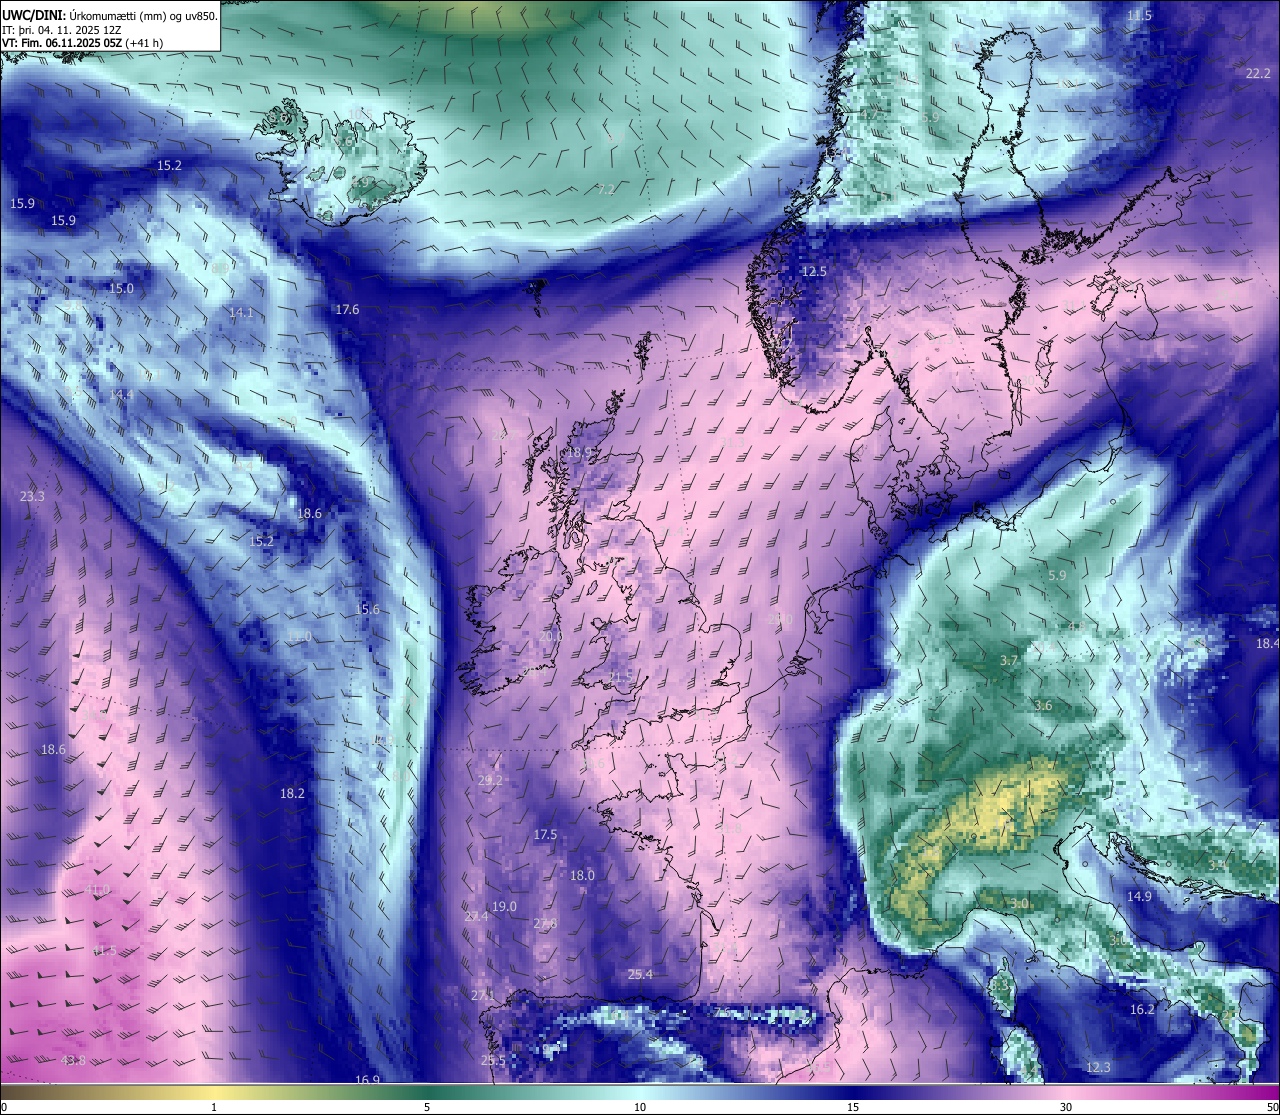Click the 18.0 value label

pos(582,875)
